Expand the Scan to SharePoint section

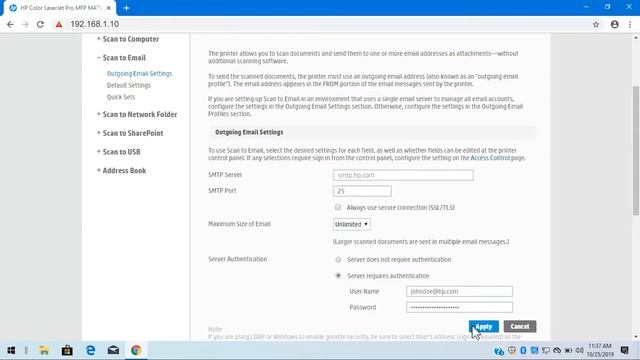click(130, 133)
